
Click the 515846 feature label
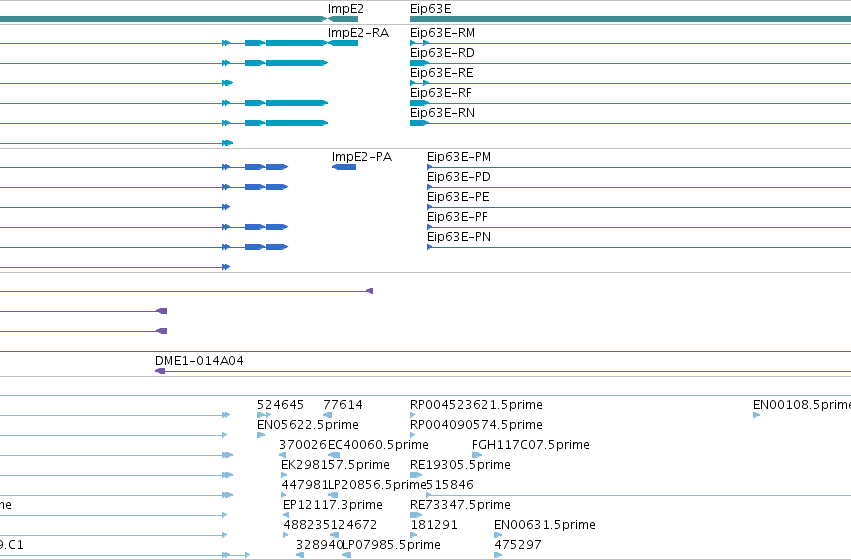coord(450,485)
